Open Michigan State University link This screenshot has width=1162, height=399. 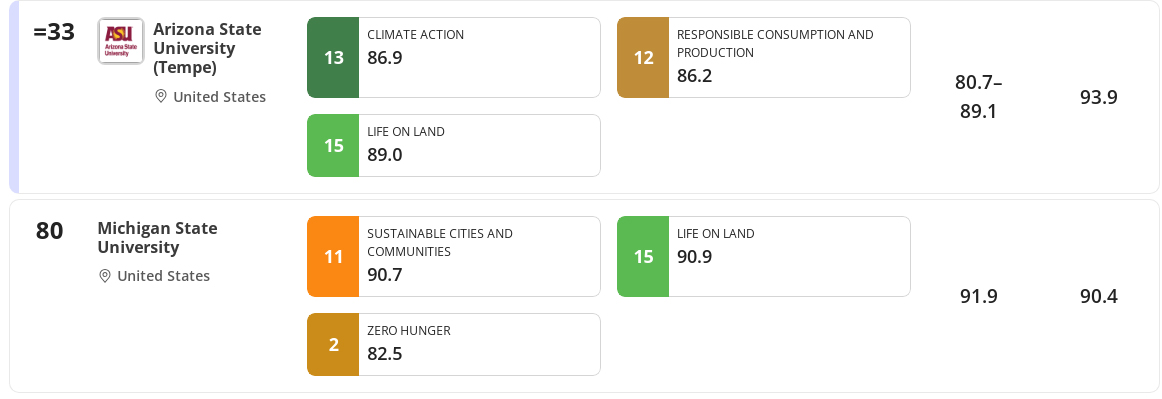click(157, 237)
